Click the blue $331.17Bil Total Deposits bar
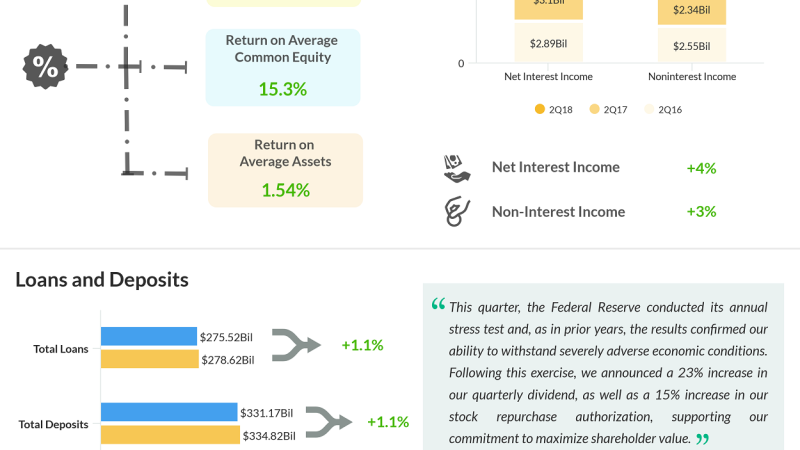 [x=169, y=412]
